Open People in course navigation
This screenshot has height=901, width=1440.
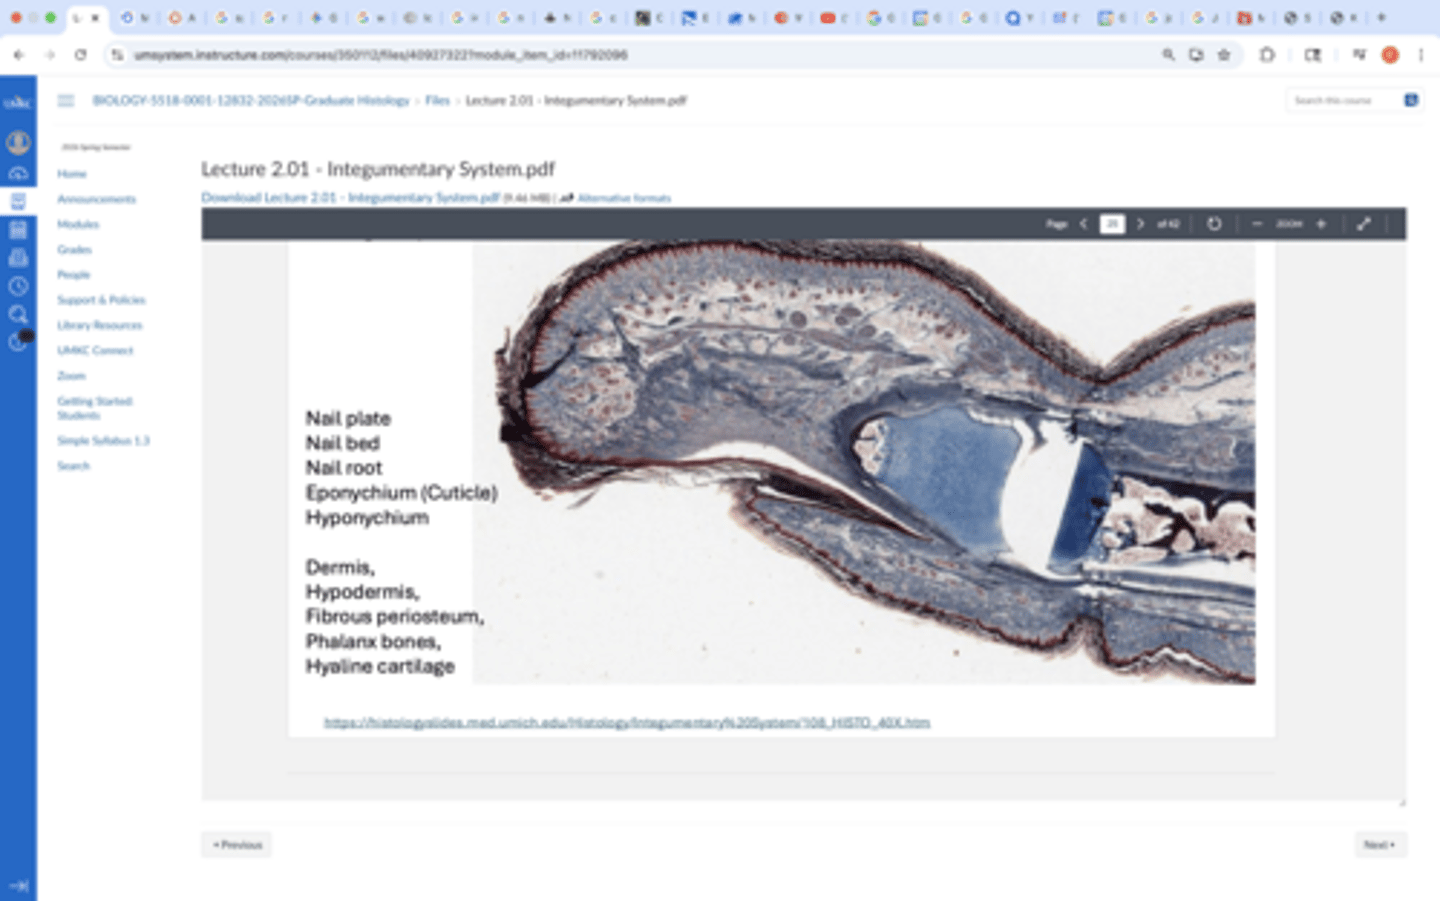pos(74,274)
